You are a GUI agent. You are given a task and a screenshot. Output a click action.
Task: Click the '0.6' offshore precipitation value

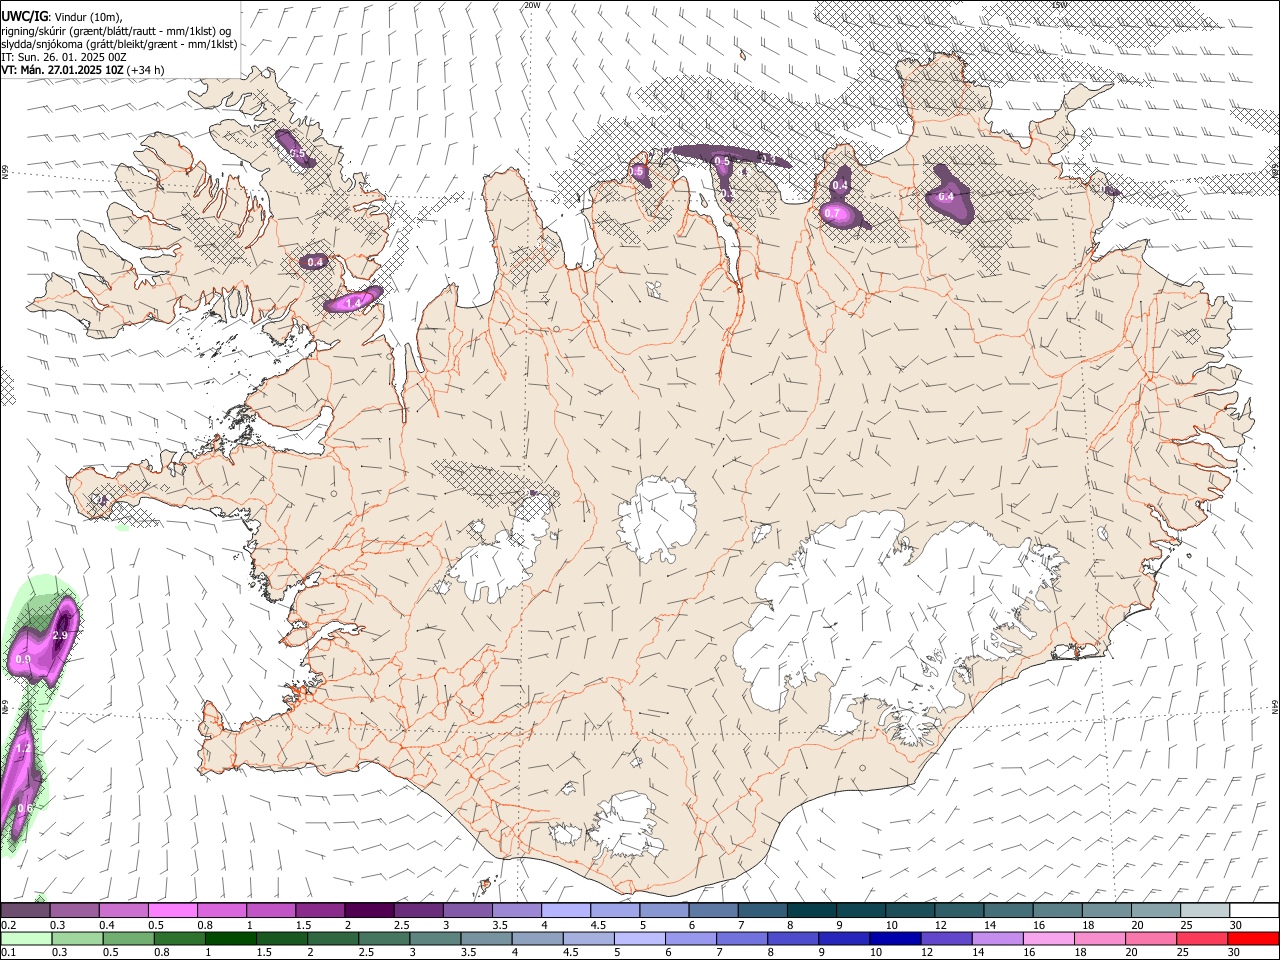click(26, 808)
